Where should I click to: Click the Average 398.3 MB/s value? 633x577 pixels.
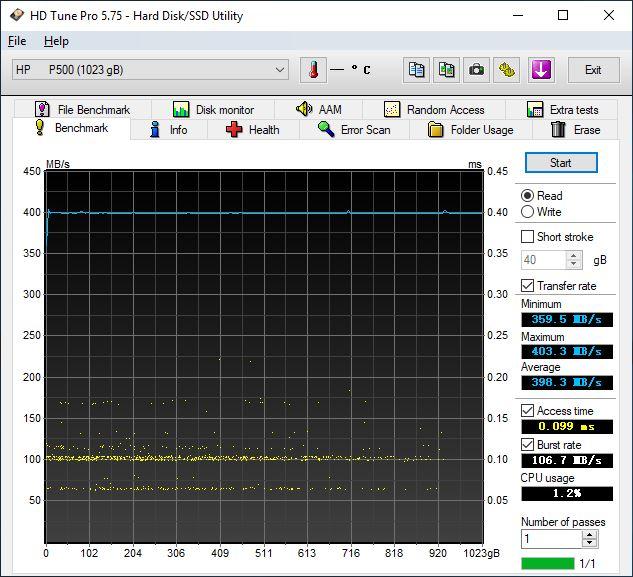567,382
